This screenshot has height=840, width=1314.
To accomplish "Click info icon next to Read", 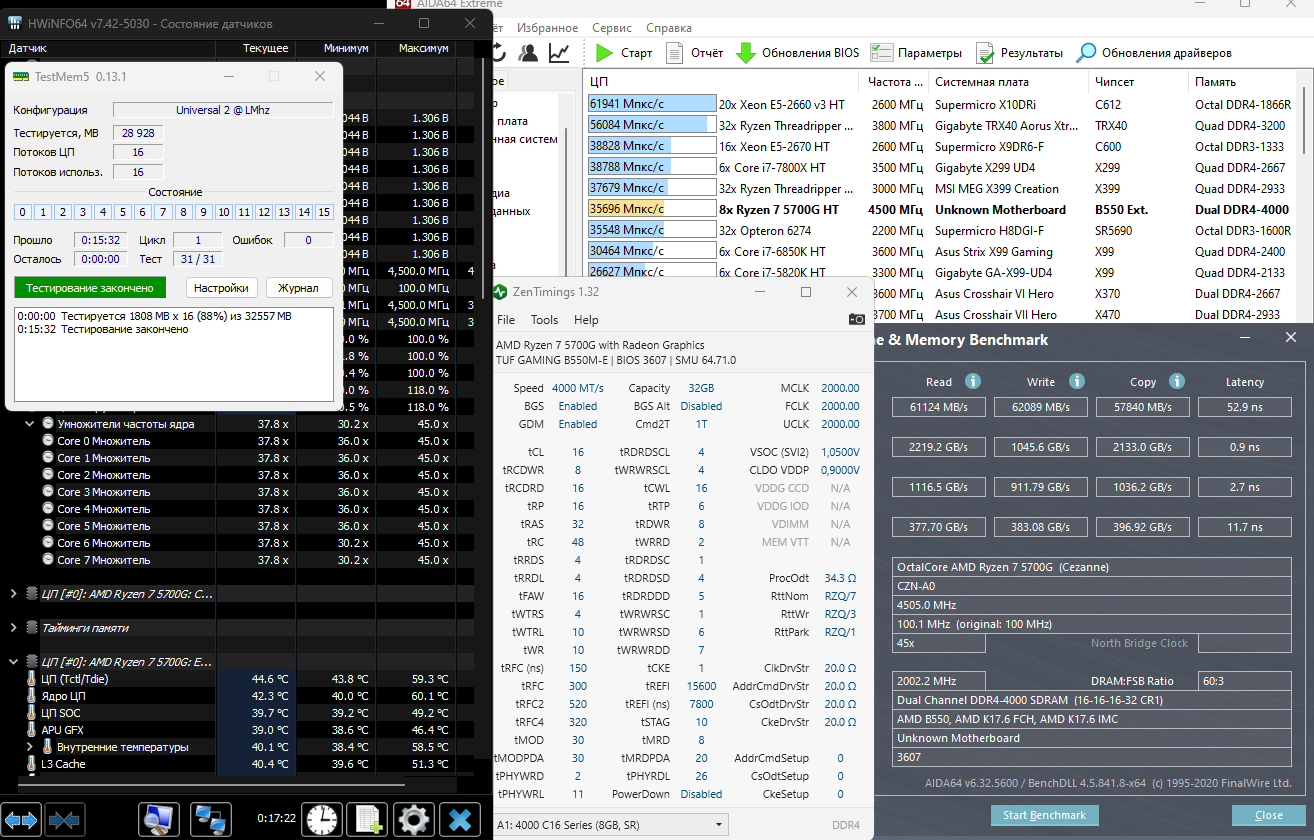I will pos(973,381).
